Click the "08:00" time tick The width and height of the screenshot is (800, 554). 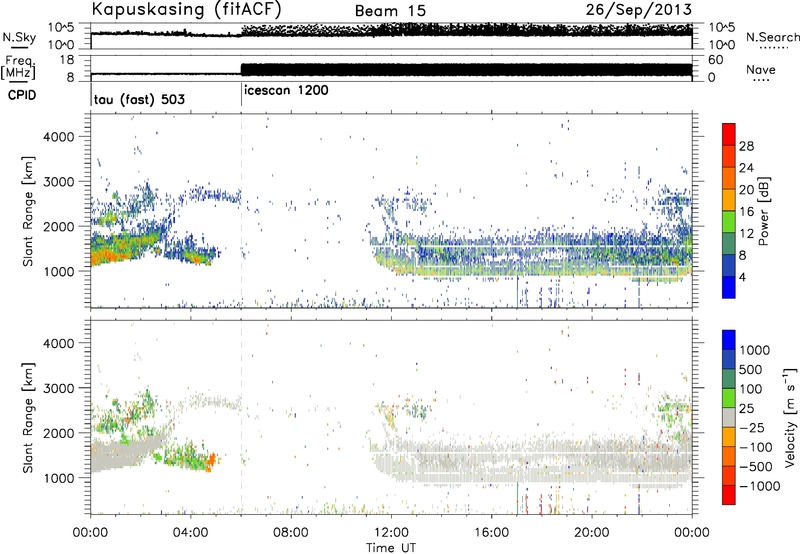coord(291,533)
